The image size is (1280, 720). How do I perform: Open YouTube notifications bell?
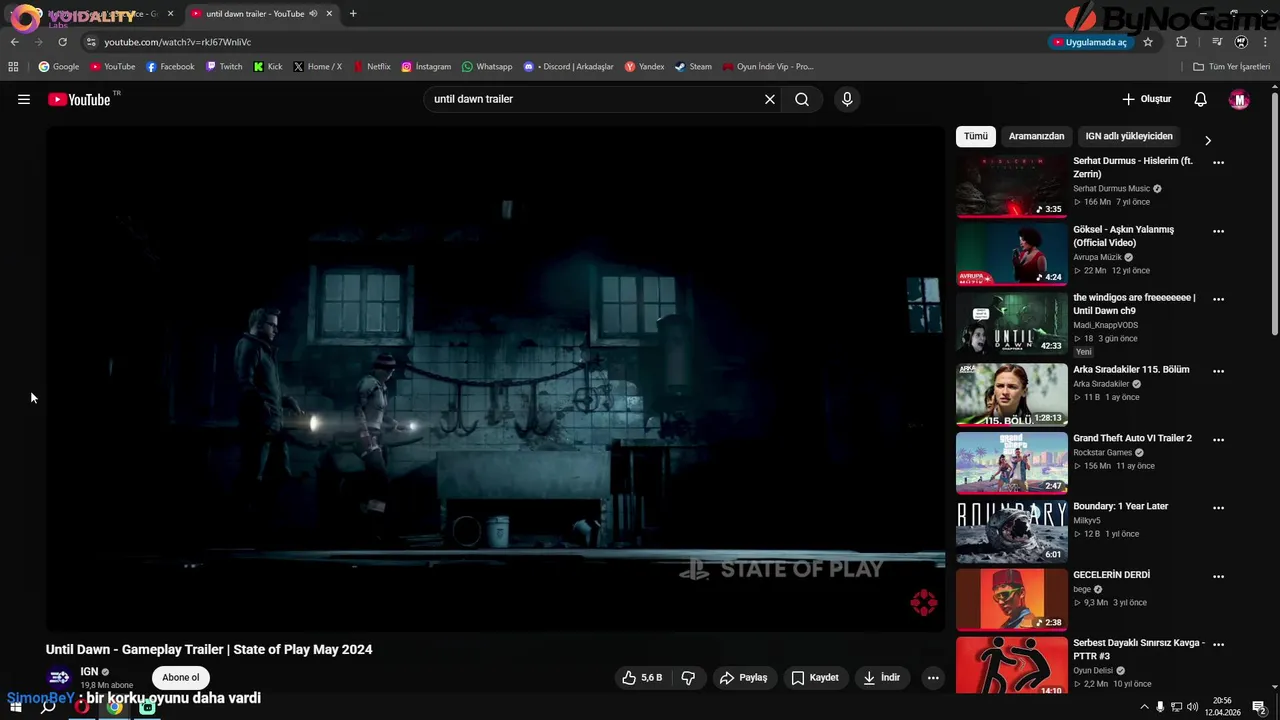point(1201,99)
